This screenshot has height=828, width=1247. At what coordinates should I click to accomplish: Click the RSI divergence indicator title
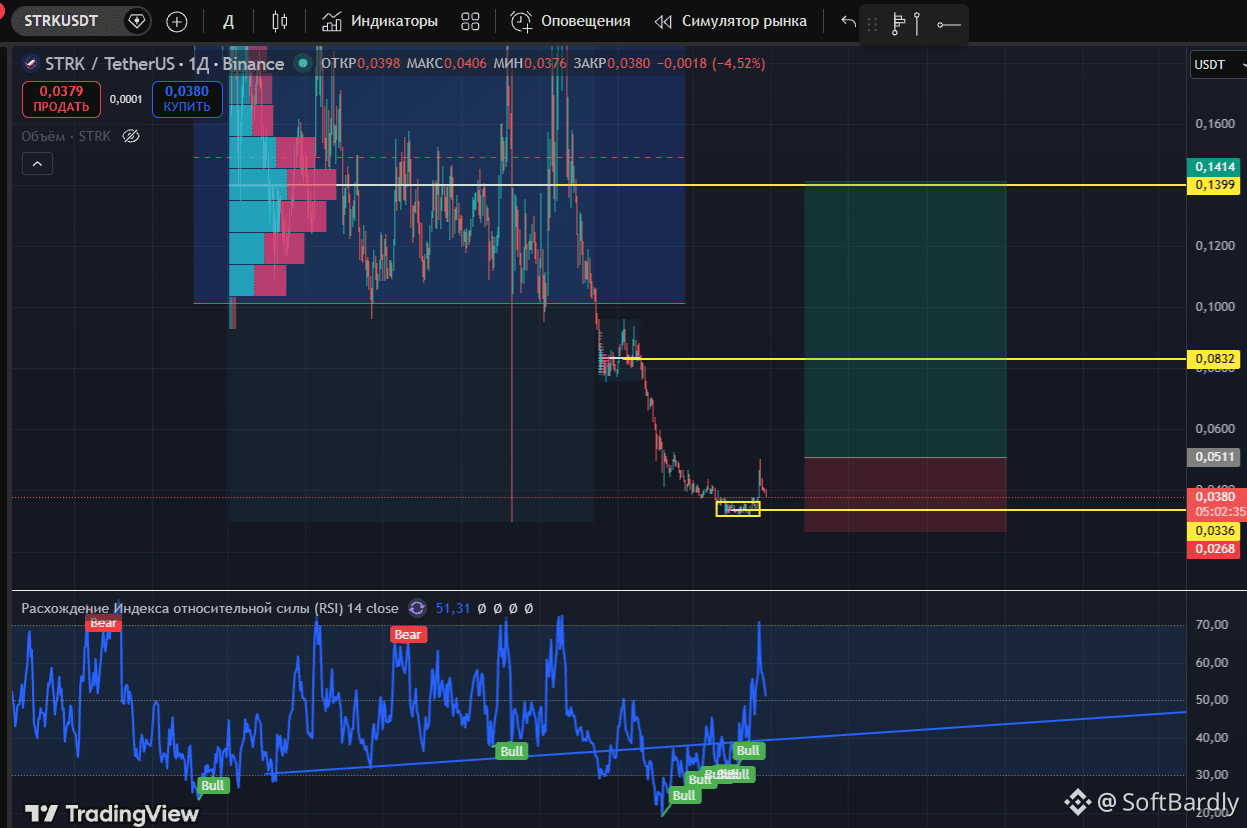[x=210, y=608]
